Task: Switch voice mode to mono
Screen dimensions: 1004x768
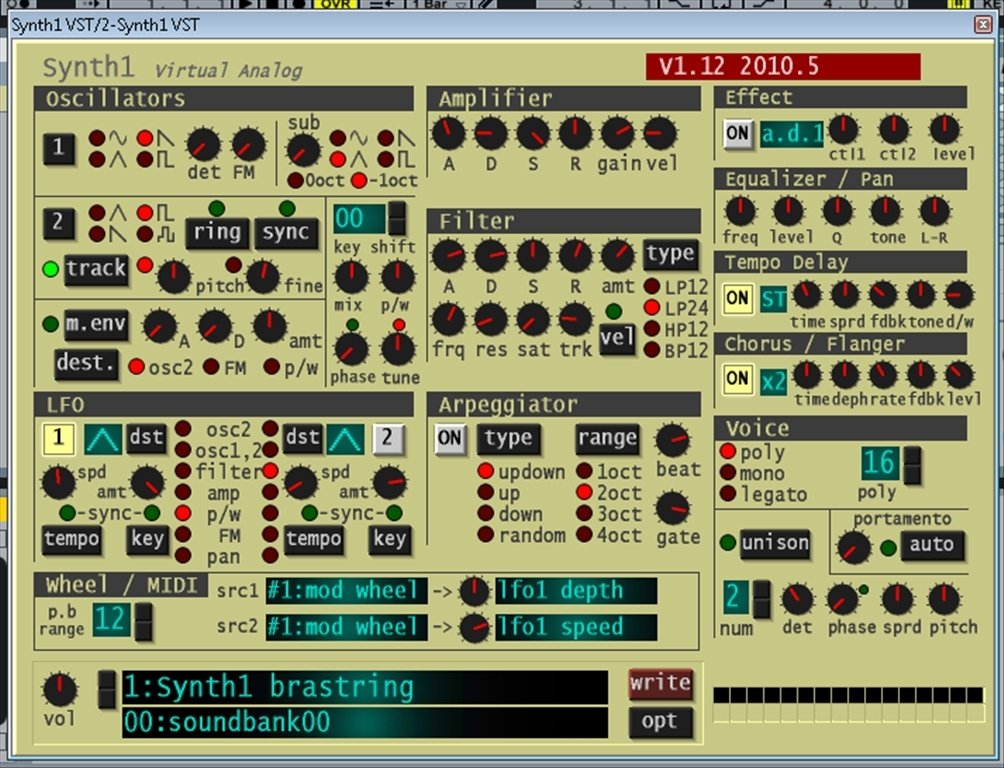Action: click(727, 473)
